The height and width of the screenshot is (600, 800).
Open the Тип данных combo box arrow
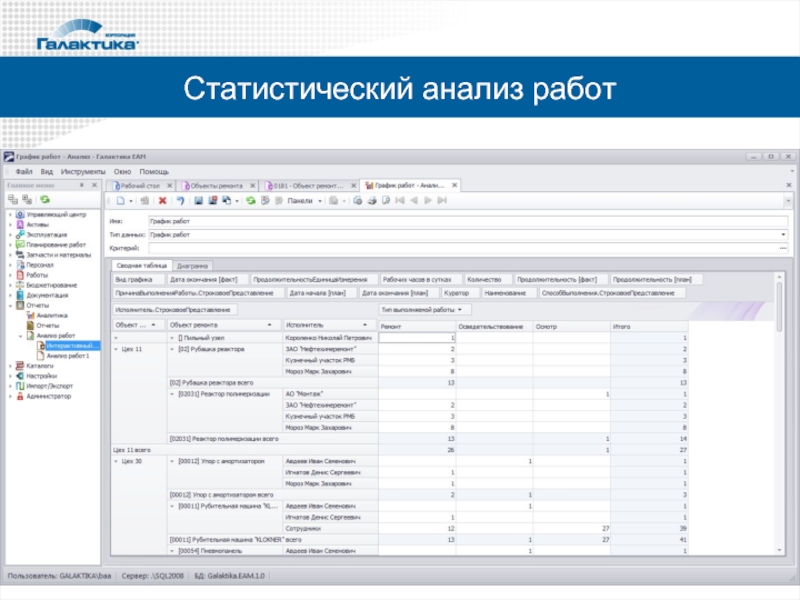783,235
